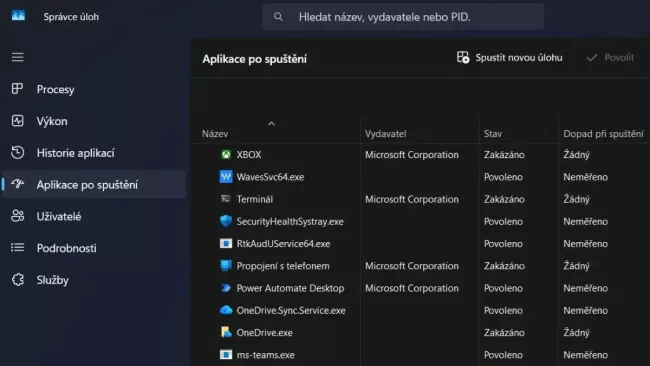Select RtkAudUService64.exe entry
The image size is (650, 366).
tap(283, 243)
